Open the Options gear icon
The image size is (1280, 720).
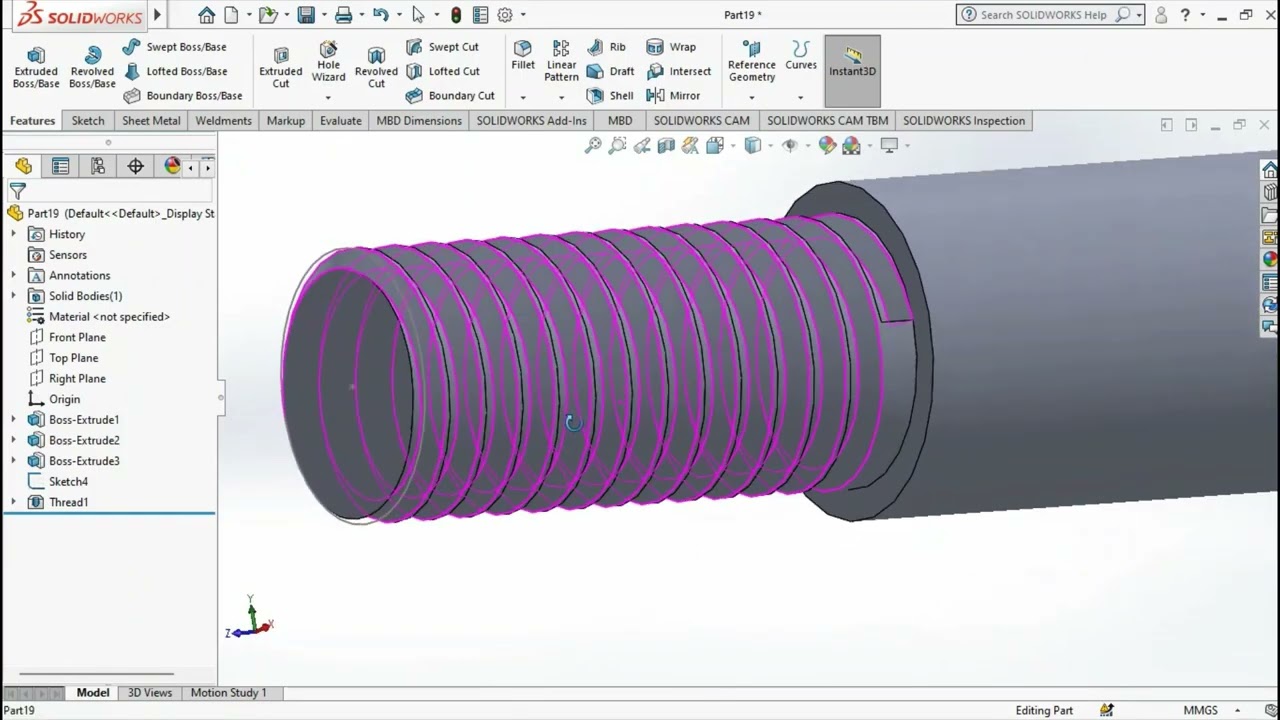coord(505,15)
